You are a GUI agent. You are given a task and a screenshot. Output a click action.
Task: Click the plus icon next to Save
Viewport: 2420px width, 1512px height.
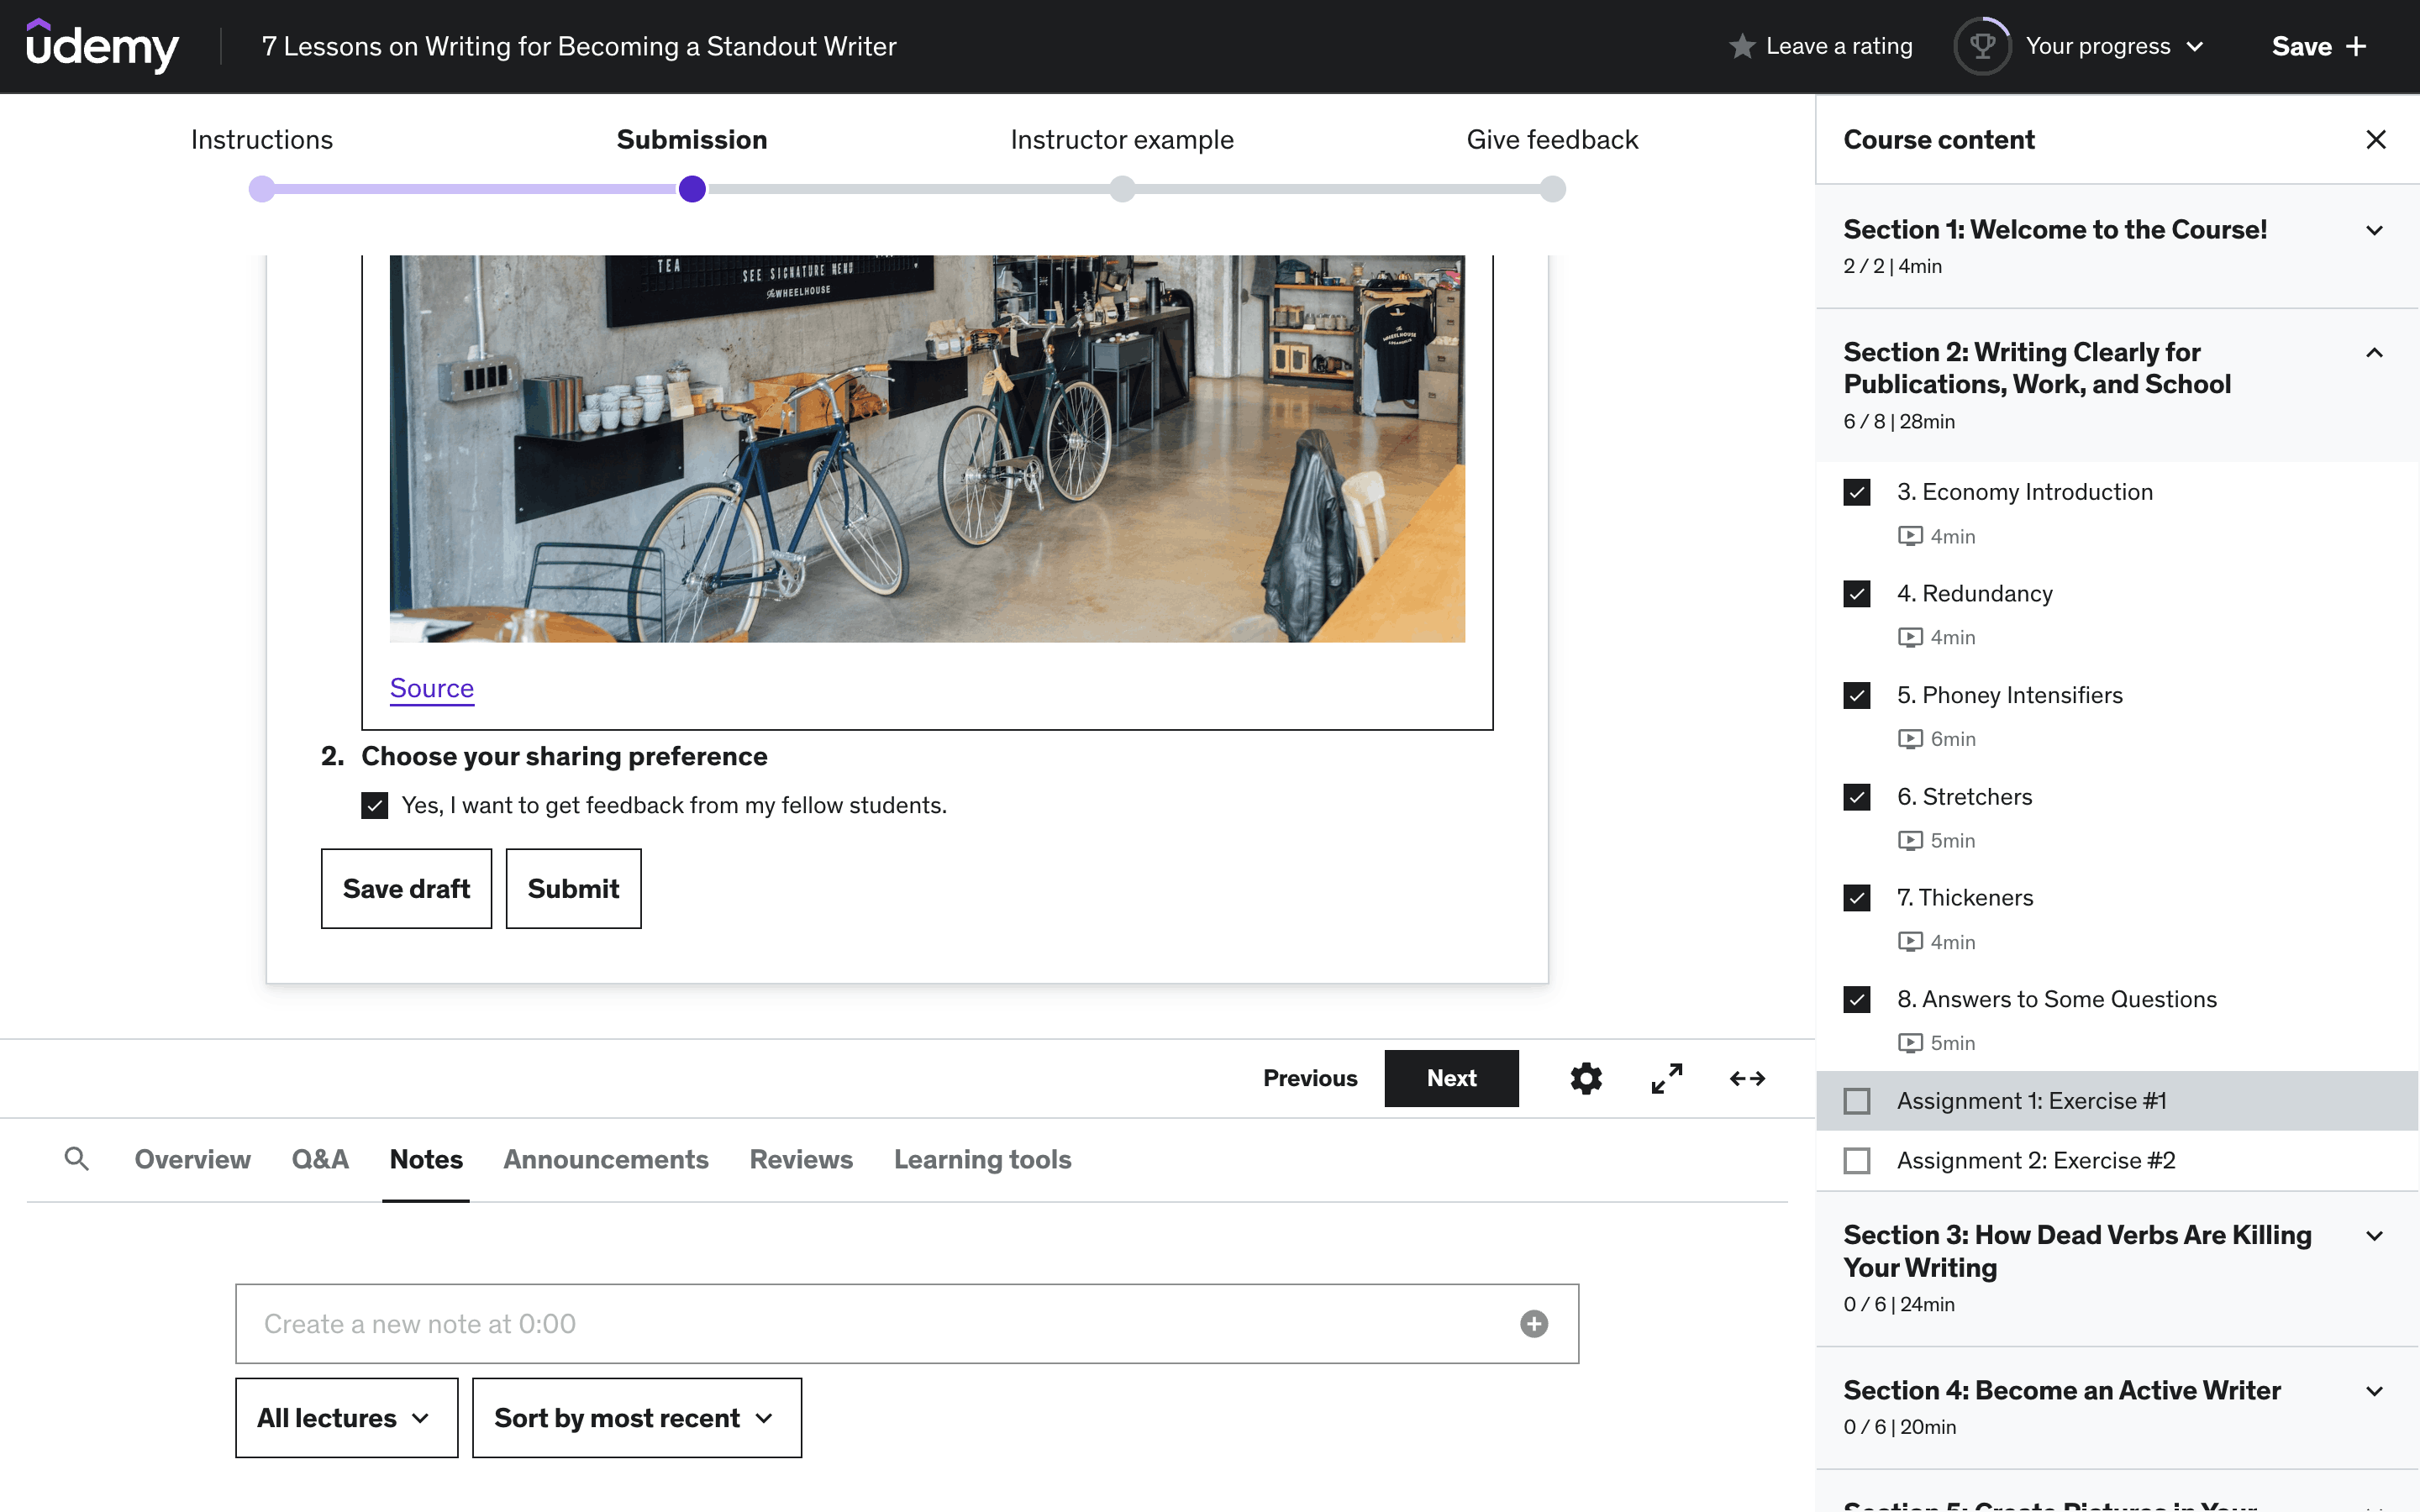click(2356, 46)
